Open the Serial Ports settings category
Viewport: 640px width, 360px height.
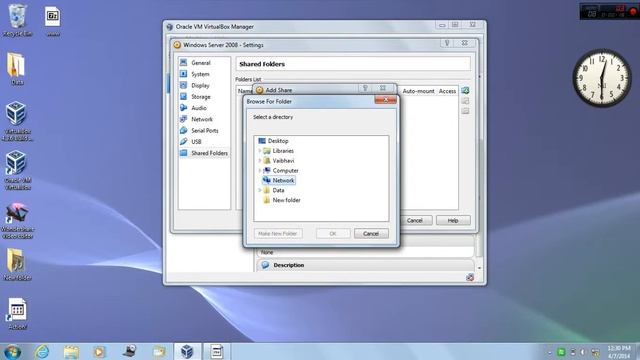204,131
